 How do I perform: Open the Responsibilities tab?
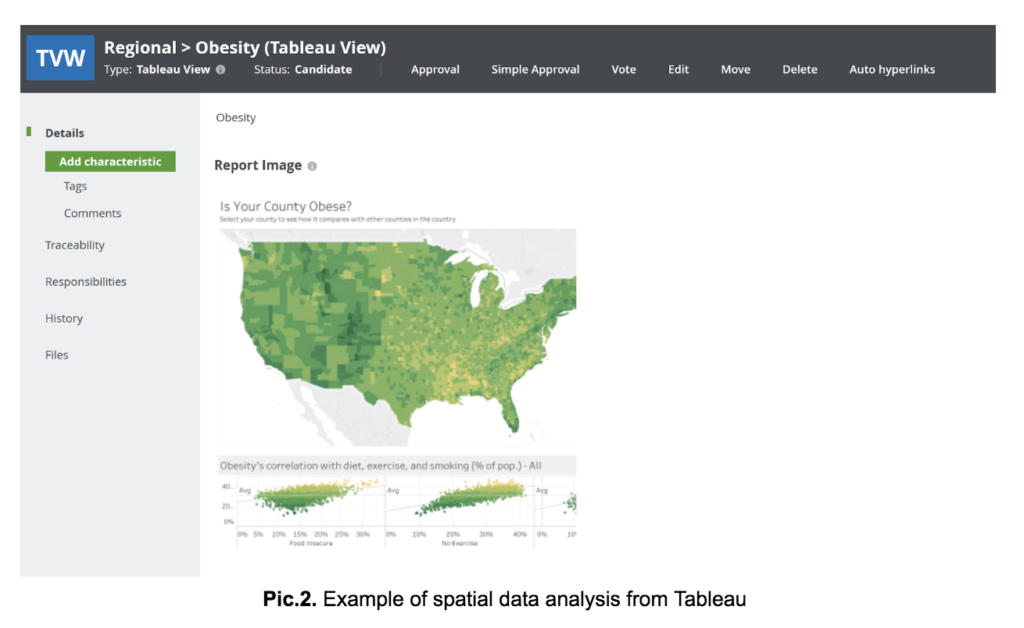pyautogui.click(x=86, y=281)
